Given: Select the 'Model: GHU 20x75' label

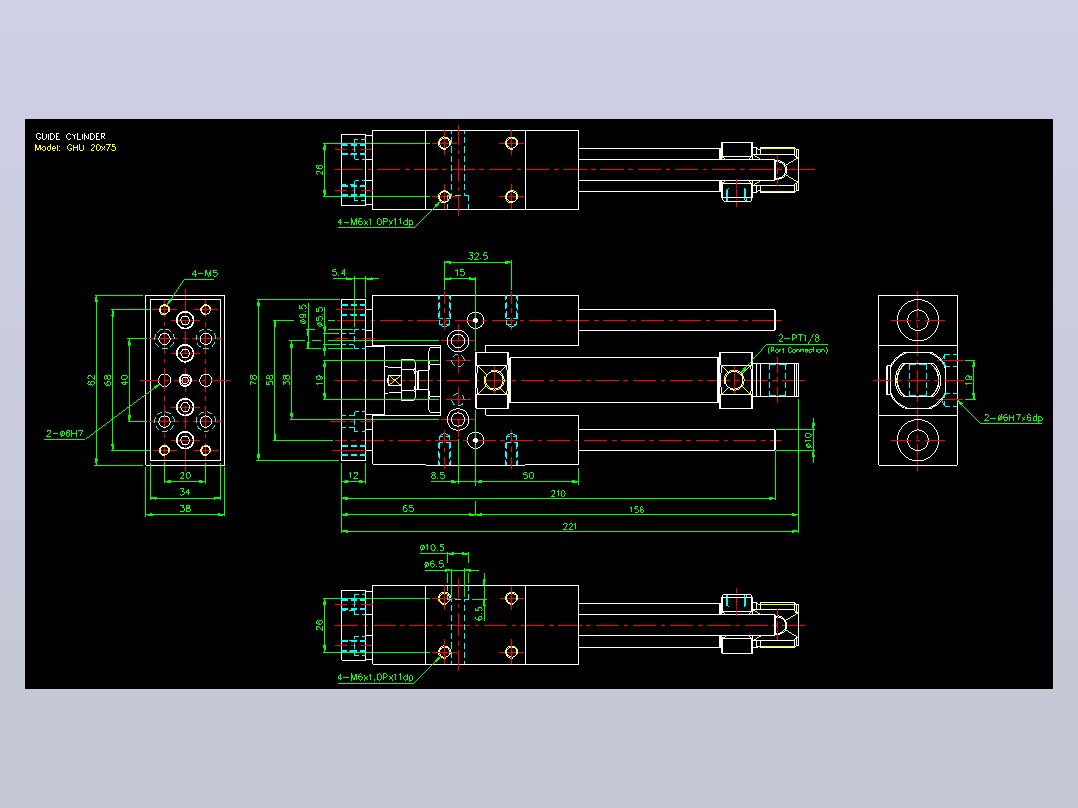Looking at the screenshot, I should [75, 148].
